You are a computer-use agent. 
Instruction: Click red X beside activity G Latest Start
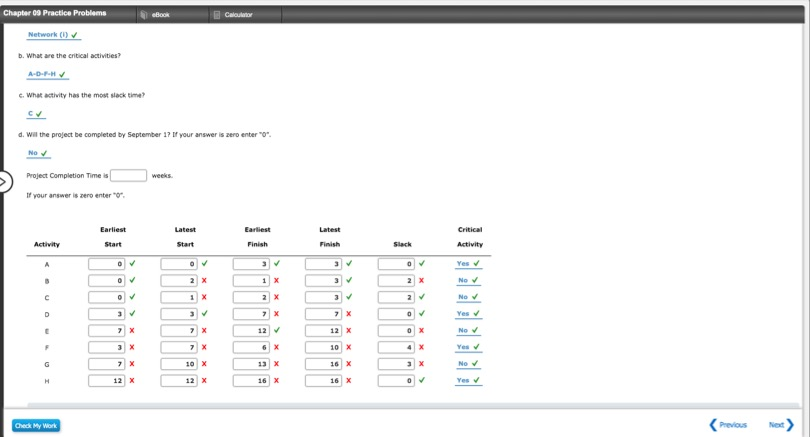click(x=204, y=364)
